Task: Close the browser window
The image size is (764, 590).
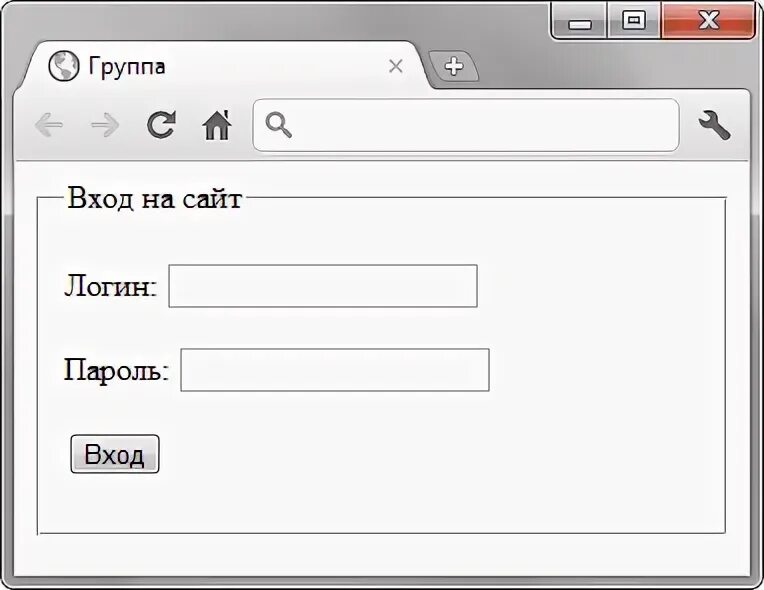Action: (x=708, y=21)
